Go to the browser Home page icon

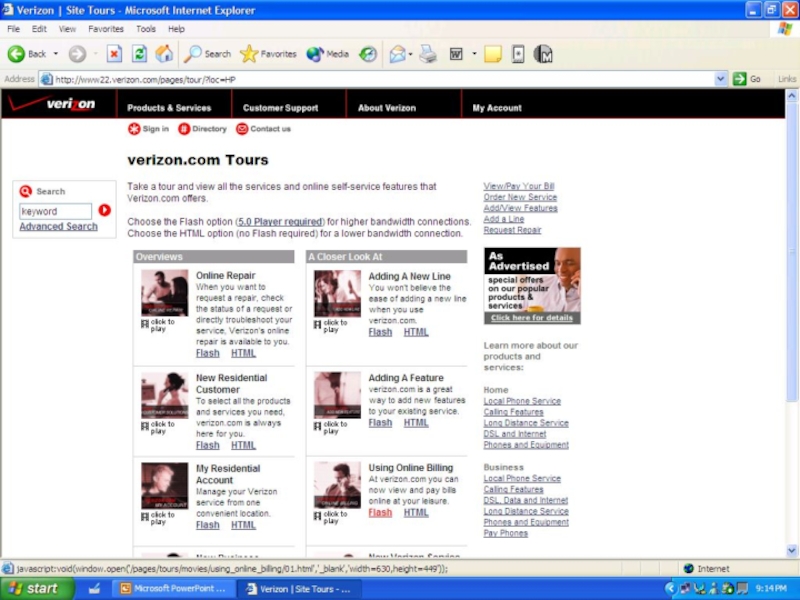coord(164,54)
